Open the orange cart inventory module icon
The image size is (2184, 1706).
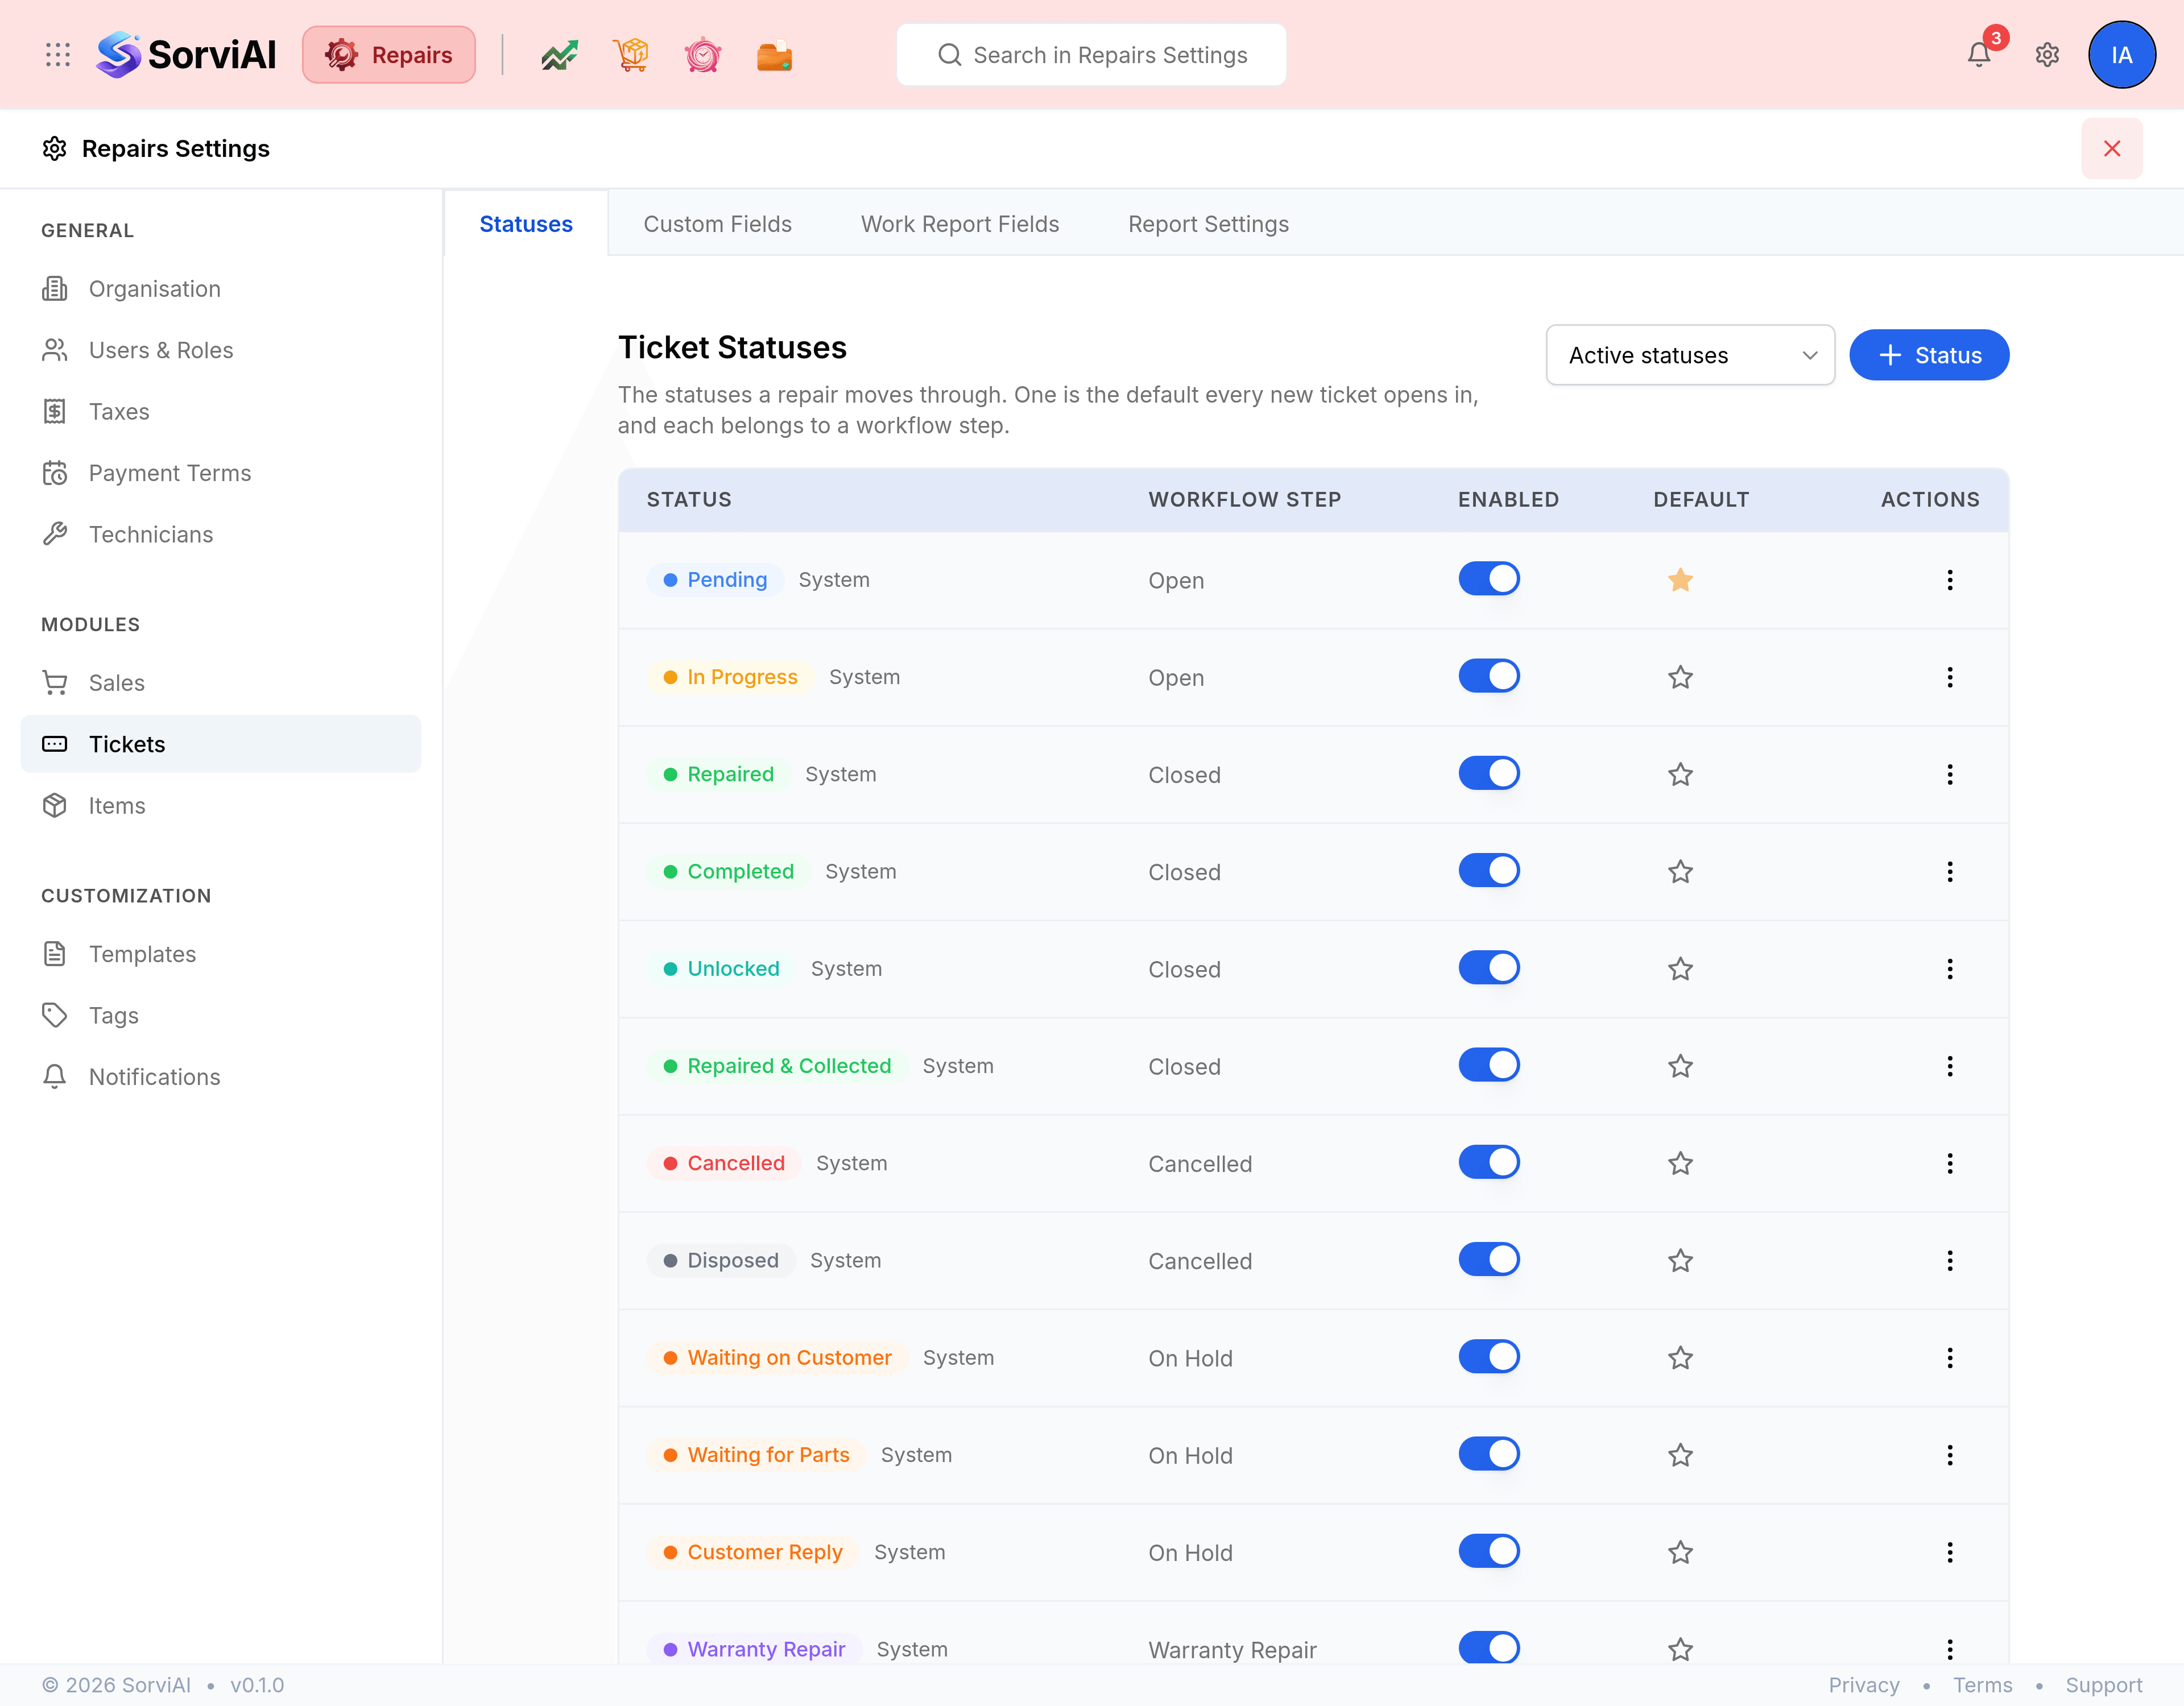[x=631, y=55]
